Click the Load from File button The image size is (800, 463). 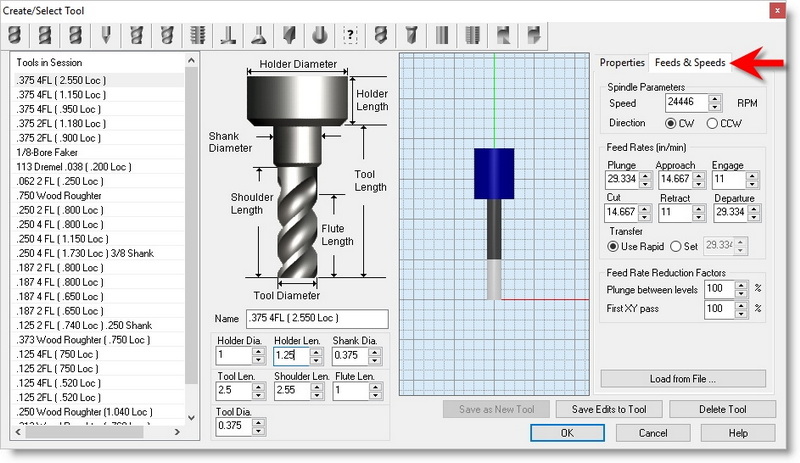pos(683,379)
